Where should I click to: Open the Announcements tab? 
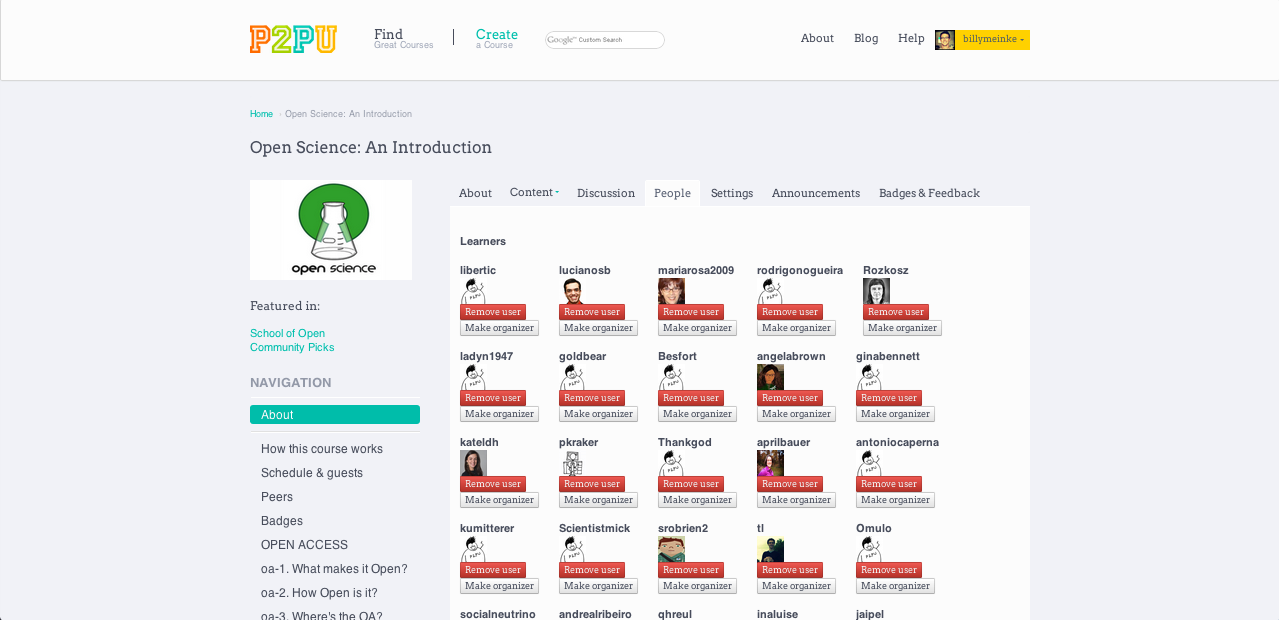tap(816, 193)
